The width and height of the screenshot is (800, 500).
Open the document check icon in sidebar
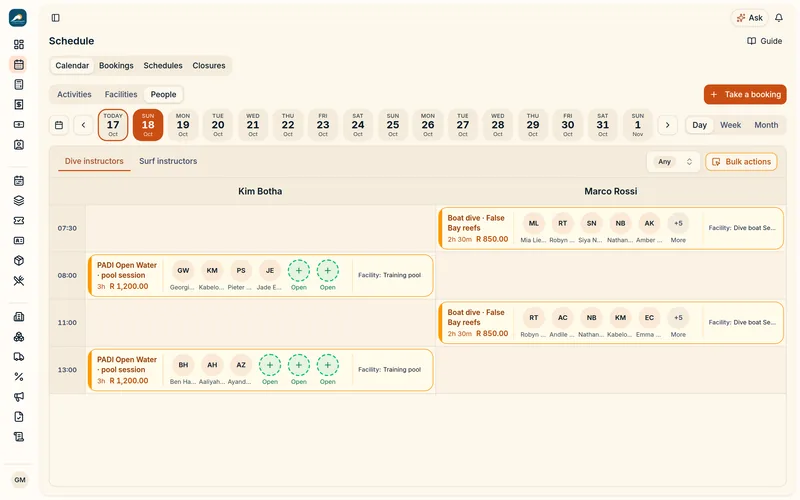[19, 417]
